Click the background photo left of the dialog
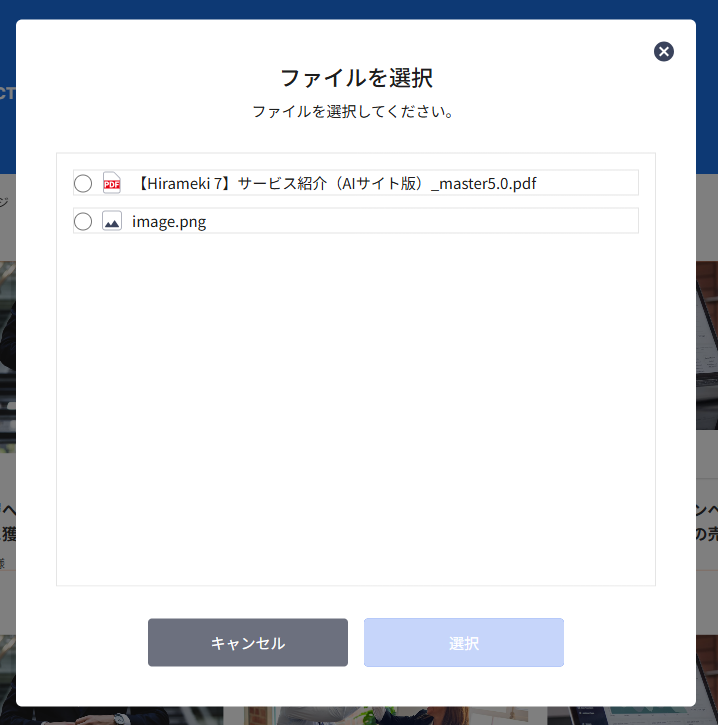The image size is (718, 725). [7, 340]
